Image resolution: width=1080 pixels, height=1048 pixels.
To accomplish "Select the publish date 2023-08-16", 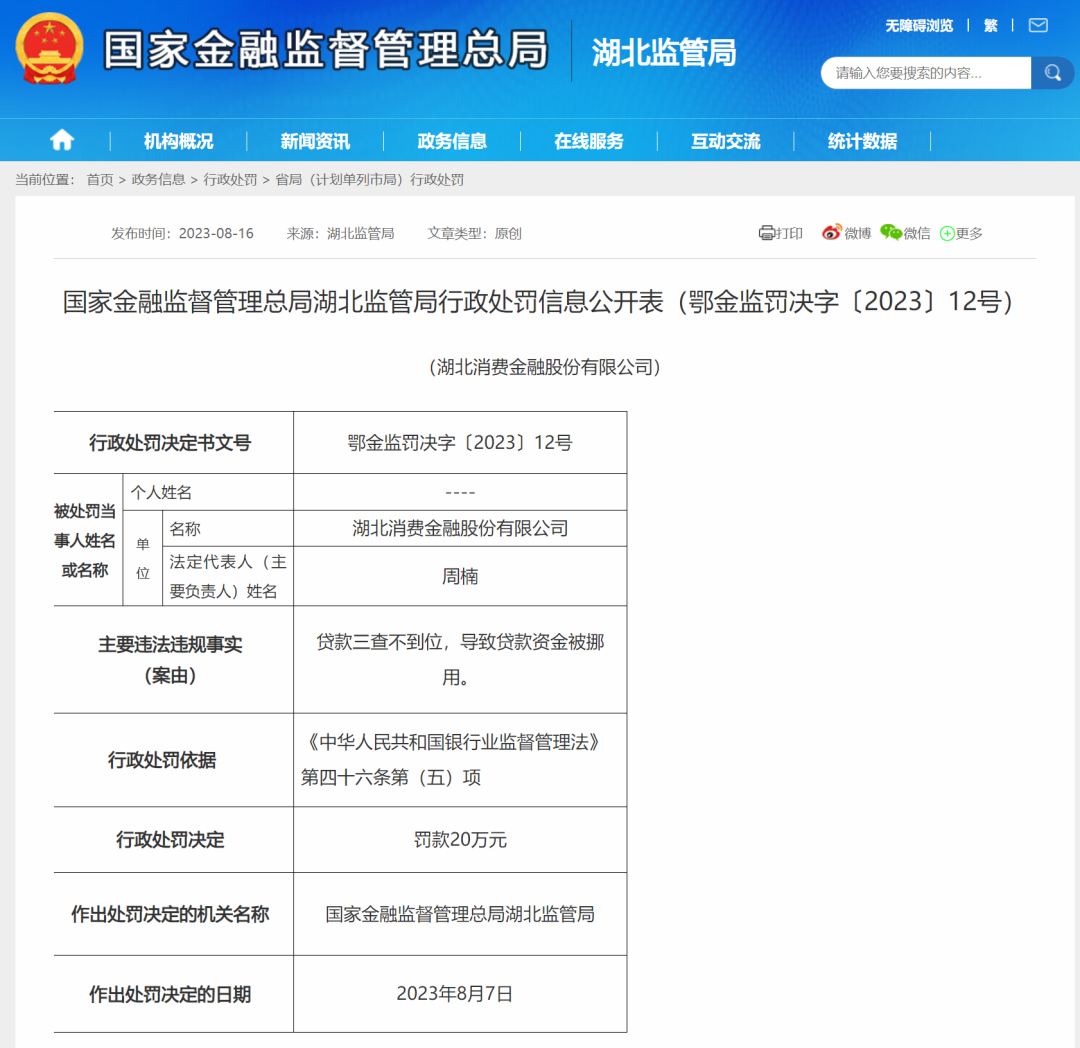I will tap(216, 233).
